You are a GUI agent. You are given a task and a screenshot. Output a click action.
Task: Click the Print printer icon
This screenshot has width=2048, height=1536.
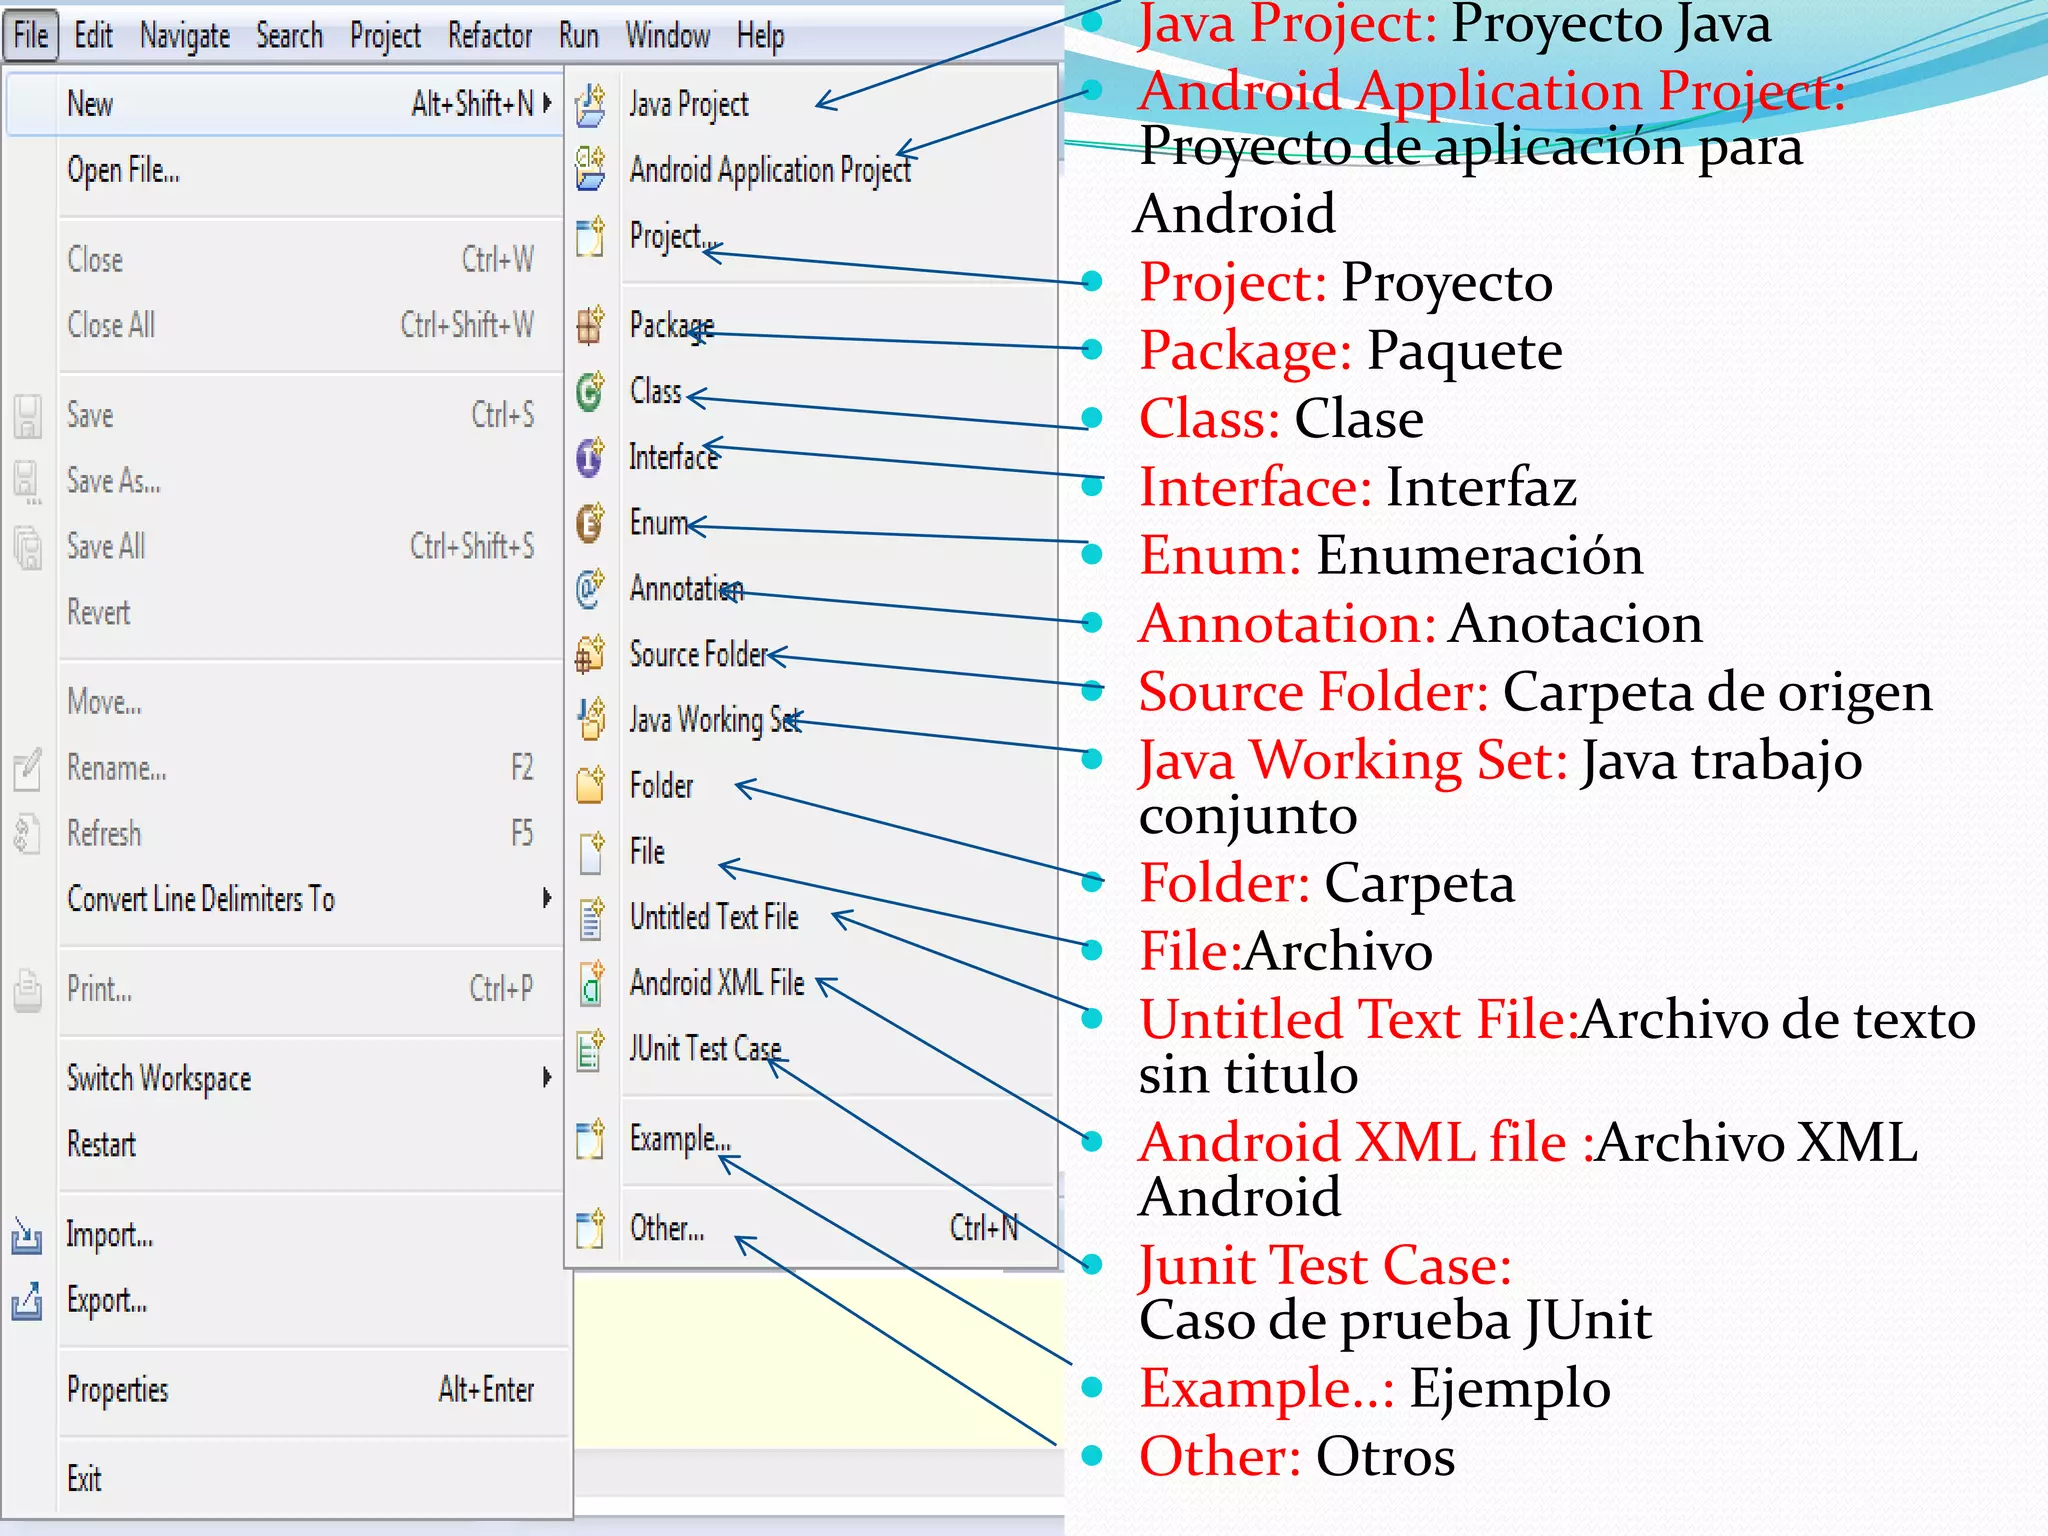28,990
